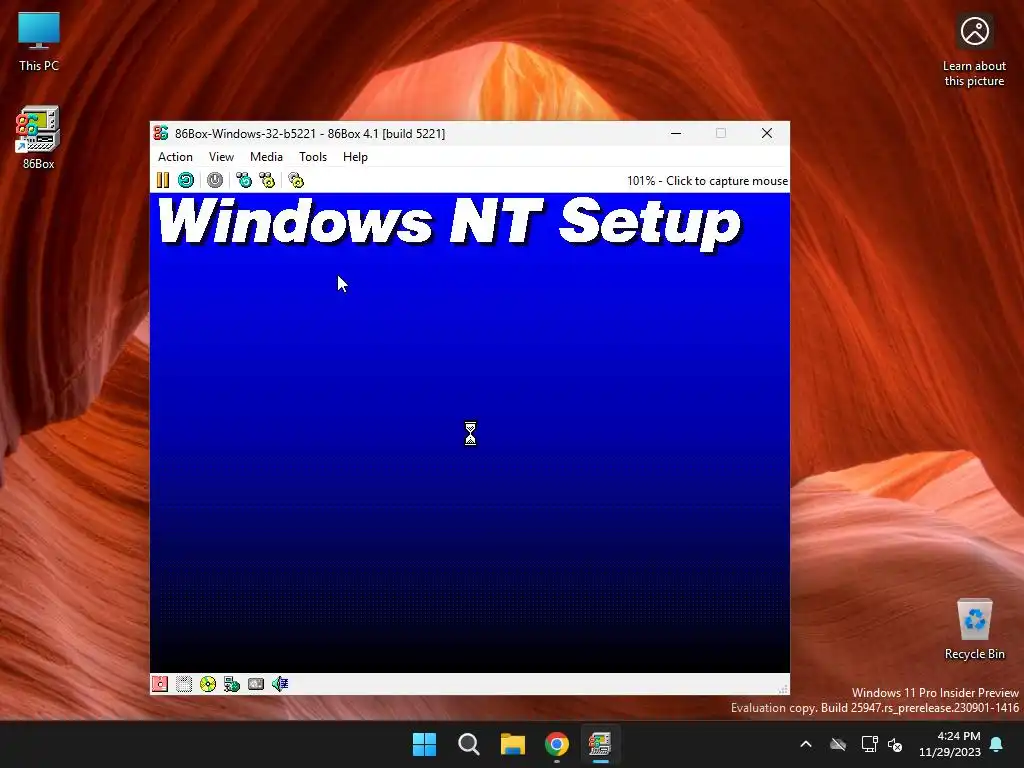Open the Media menu
Image resolution: width=1024 pixels, height=768 pixels.
[266, 157]
